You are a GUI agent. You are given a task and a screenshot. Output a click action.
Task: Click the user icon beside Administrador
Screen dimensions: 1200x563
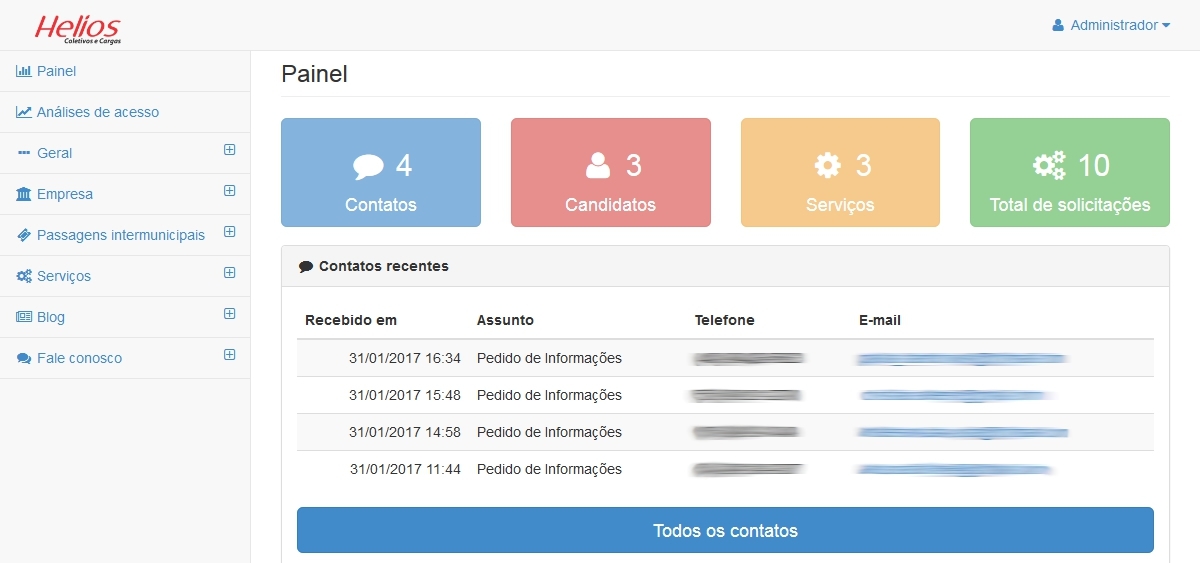(1058, 25)
